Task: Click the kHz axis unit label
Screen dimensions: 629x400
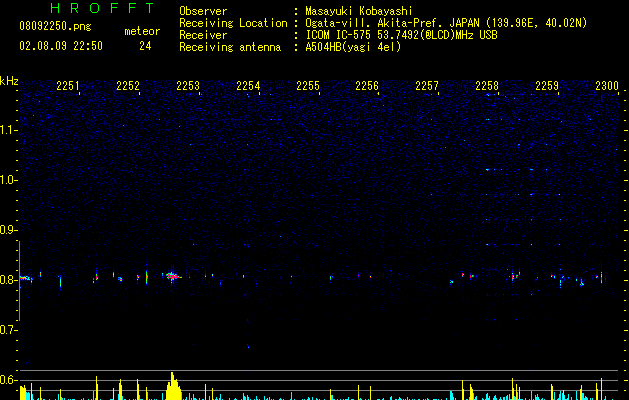Action: pyautogui.click(x=9, y=81)
